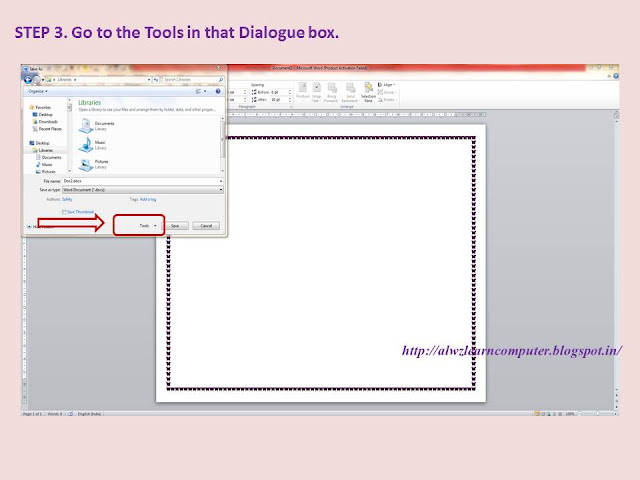The height and width of the screenshot is (480, 640).
Task: Click the Paragraph dialog launcher icon
Action: [x=291, y=107]
